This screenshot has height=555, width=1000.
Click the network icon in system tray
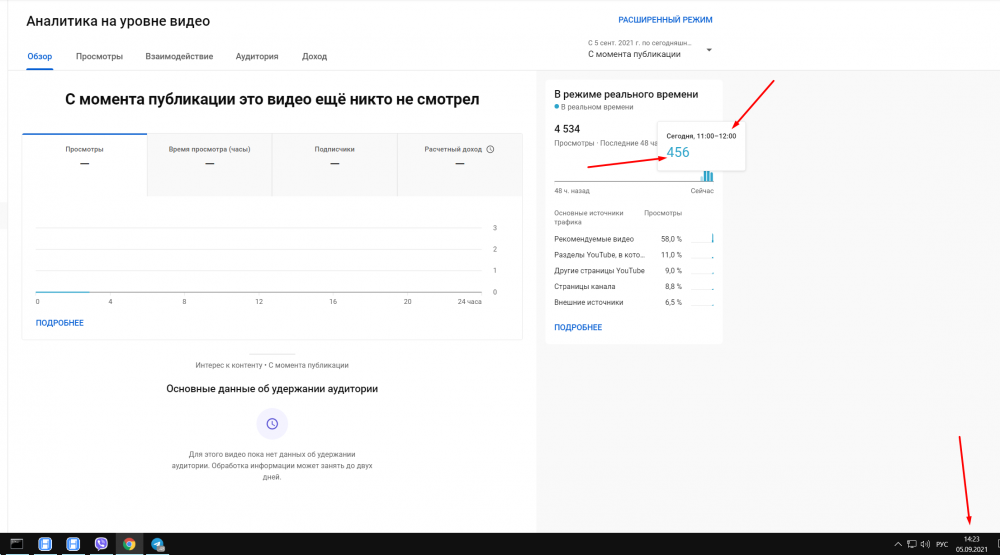click(911, 544)
